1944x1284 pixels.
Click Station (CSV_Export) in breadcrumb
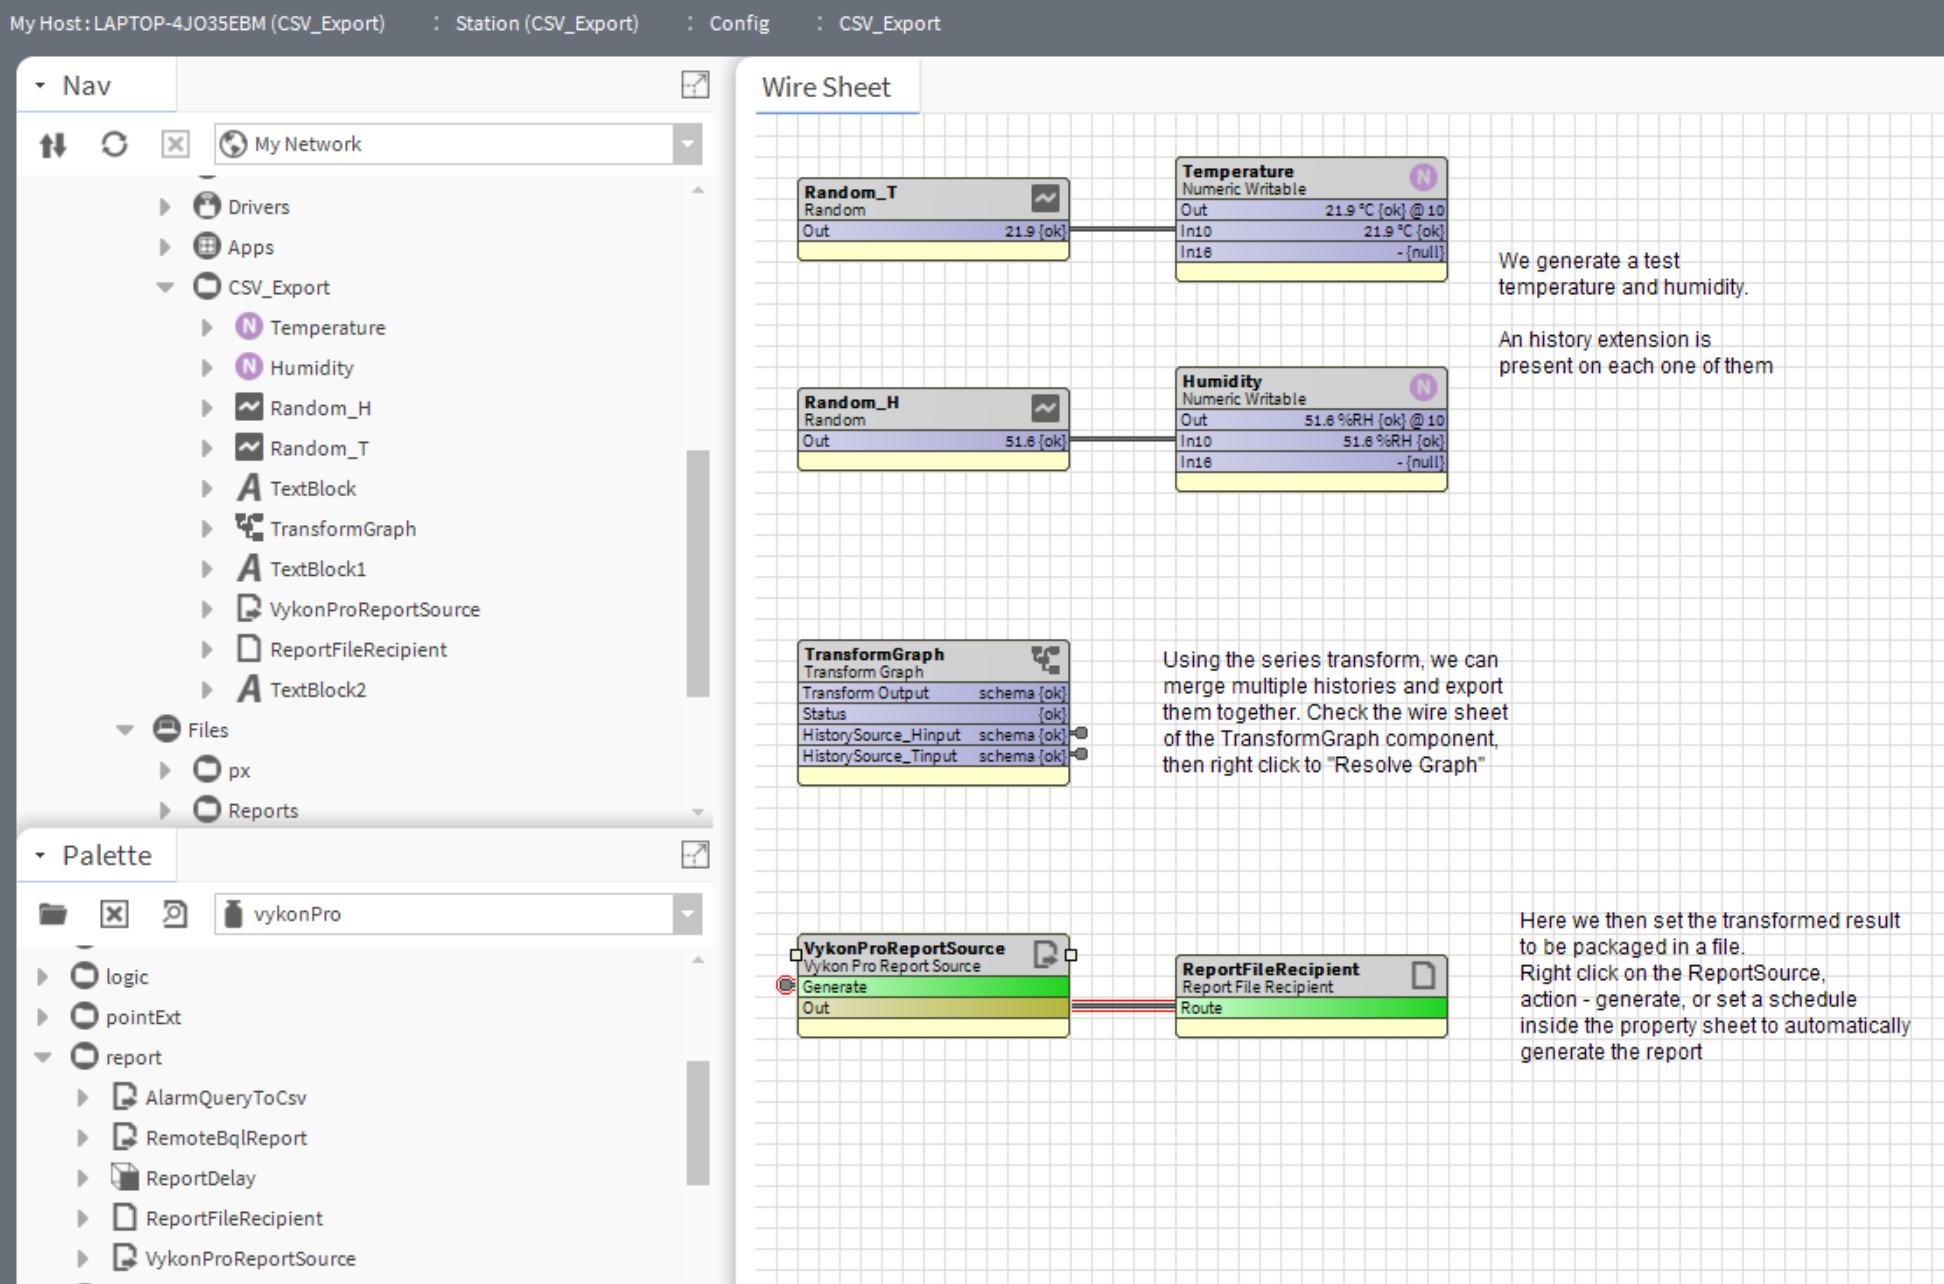tap(547, 23)
